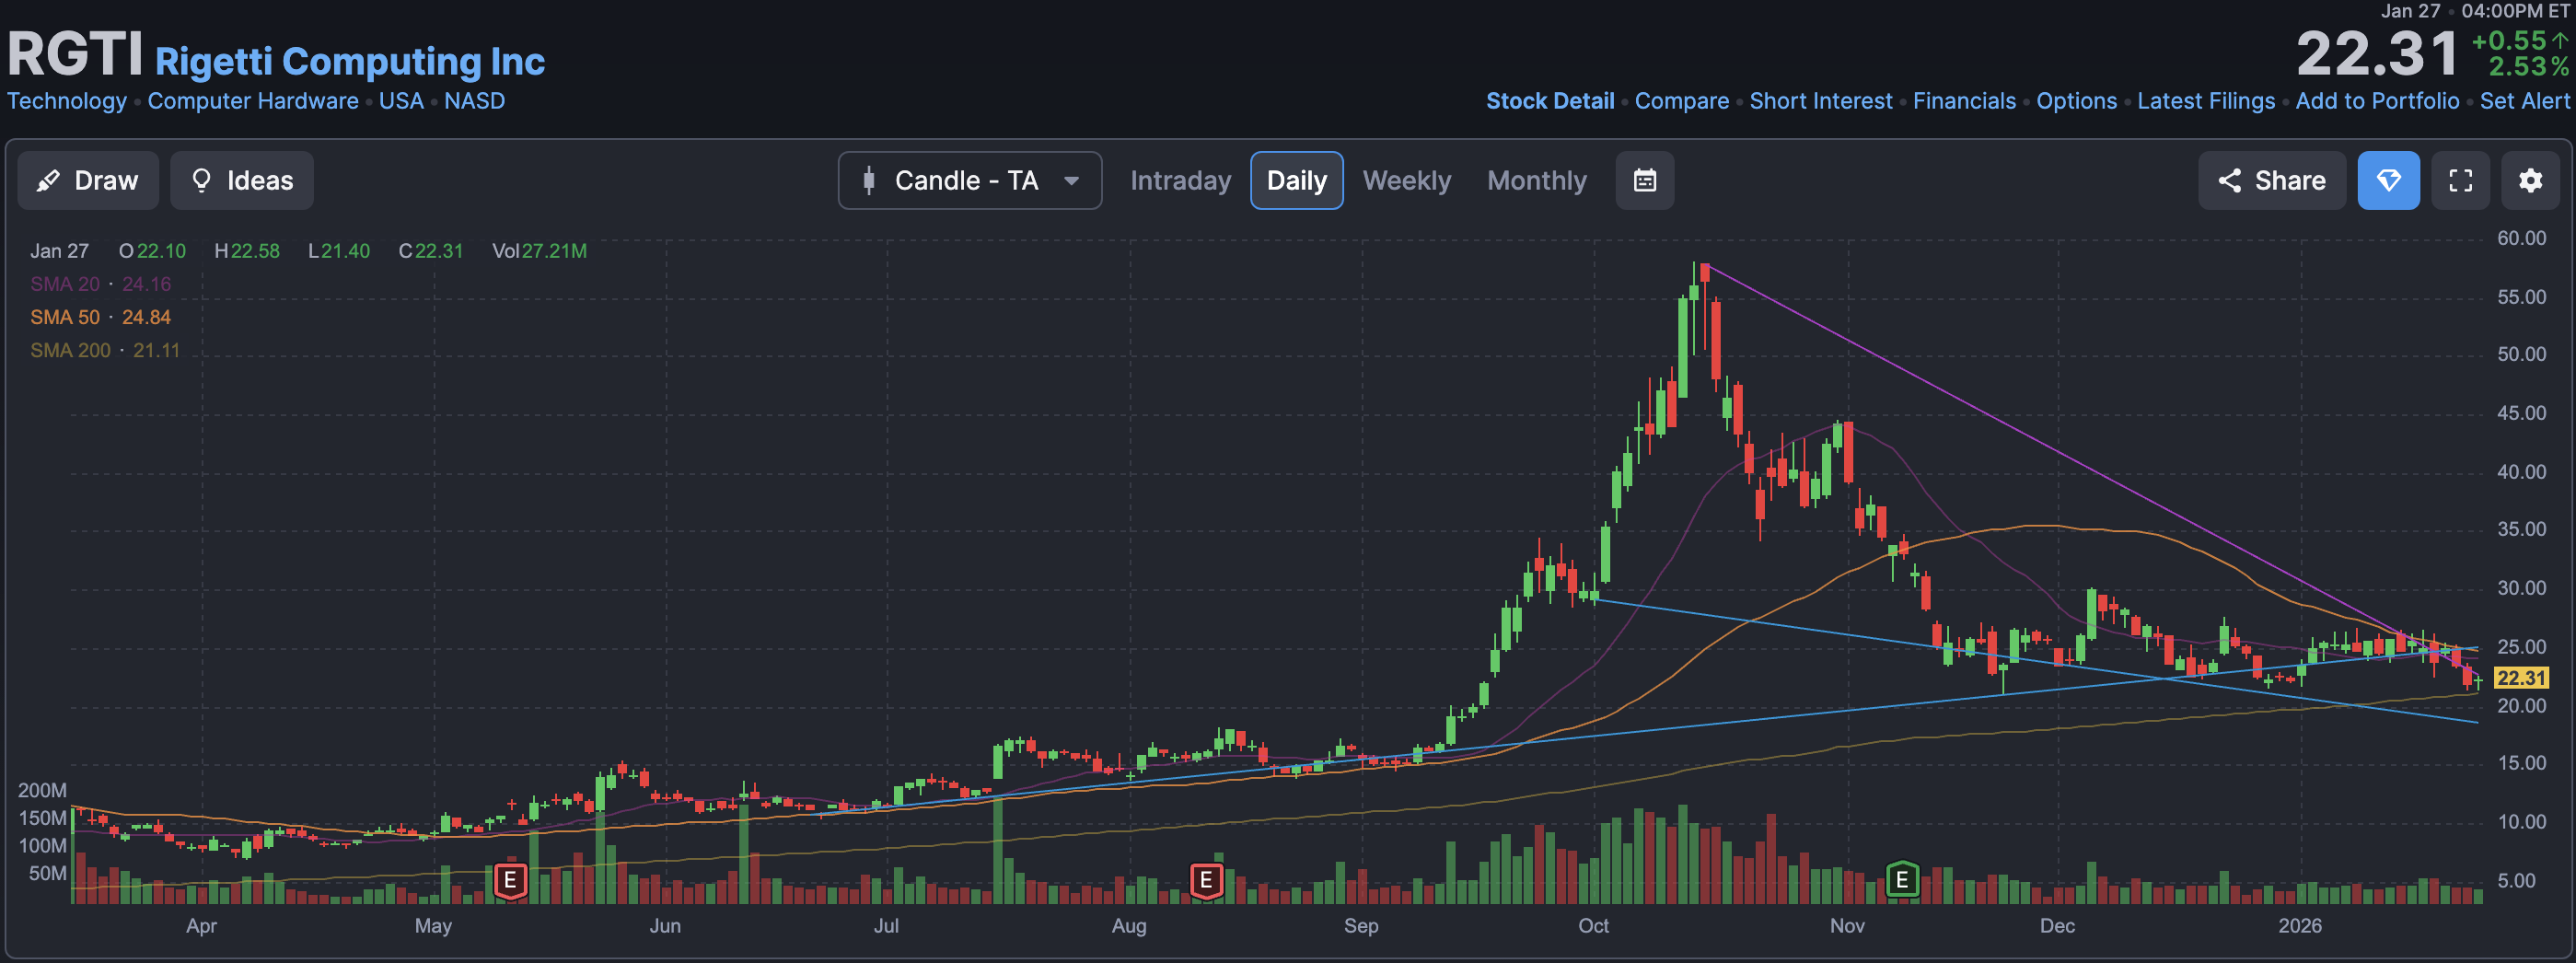This screenshot has height=963, width=2576.
Task: Open chart settings gear icon
Action: (2530, 181)
